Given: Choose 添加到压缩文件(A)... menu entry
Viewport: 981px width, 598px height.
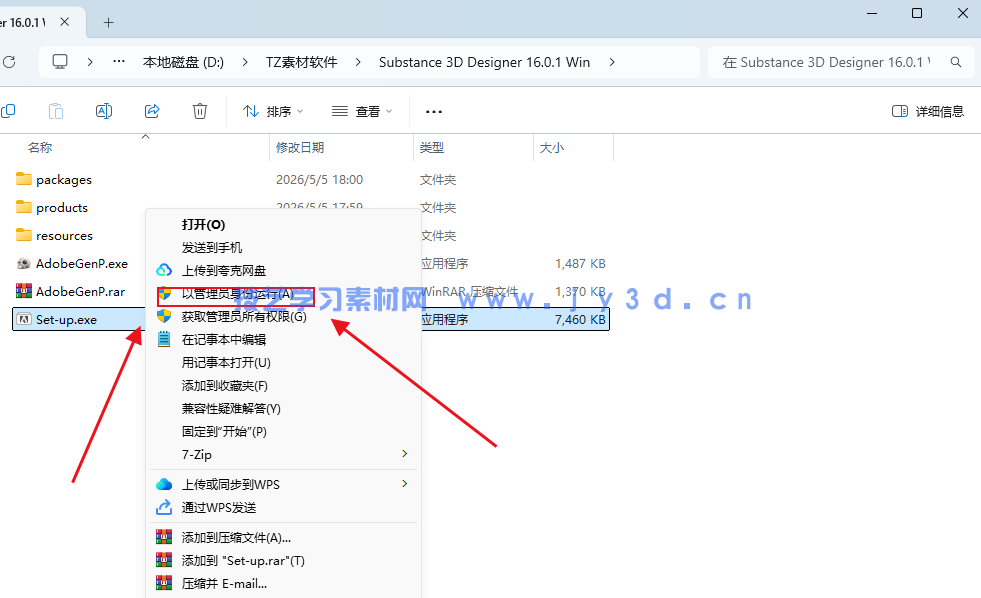Looking at the screenshot, I should 283,537.
